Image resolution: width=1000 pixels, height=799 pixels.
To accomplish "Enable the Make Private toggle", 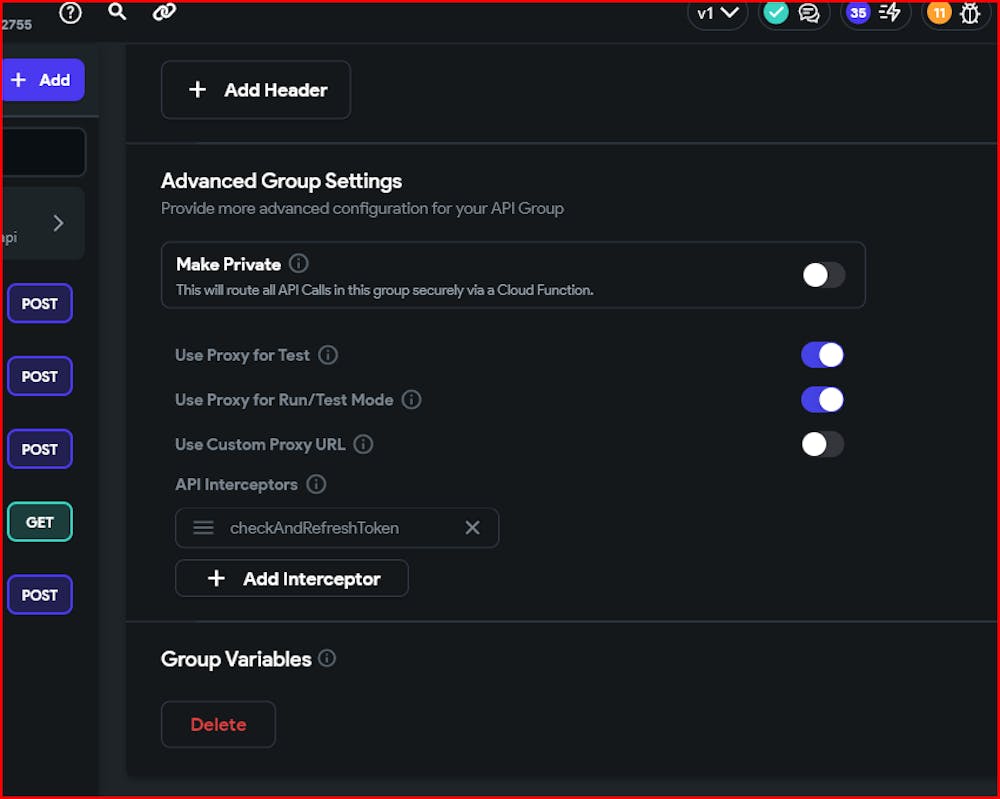I will click(x=823, y=273).
